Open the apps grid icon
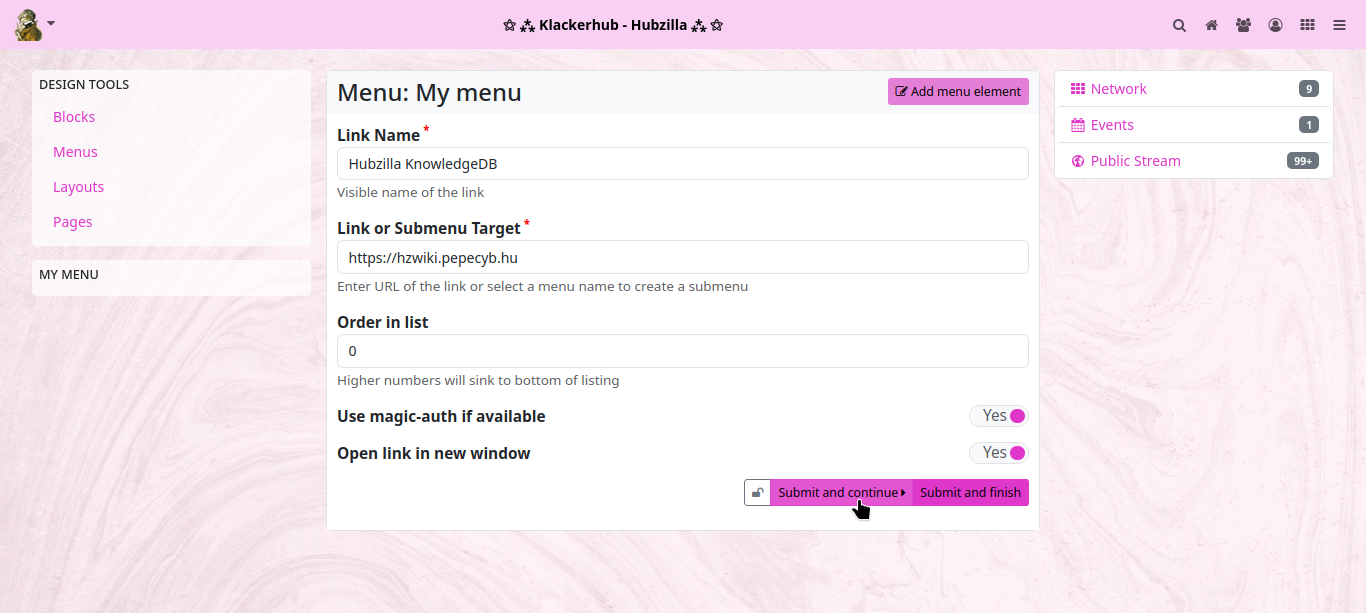 [x=1307, y=25]
